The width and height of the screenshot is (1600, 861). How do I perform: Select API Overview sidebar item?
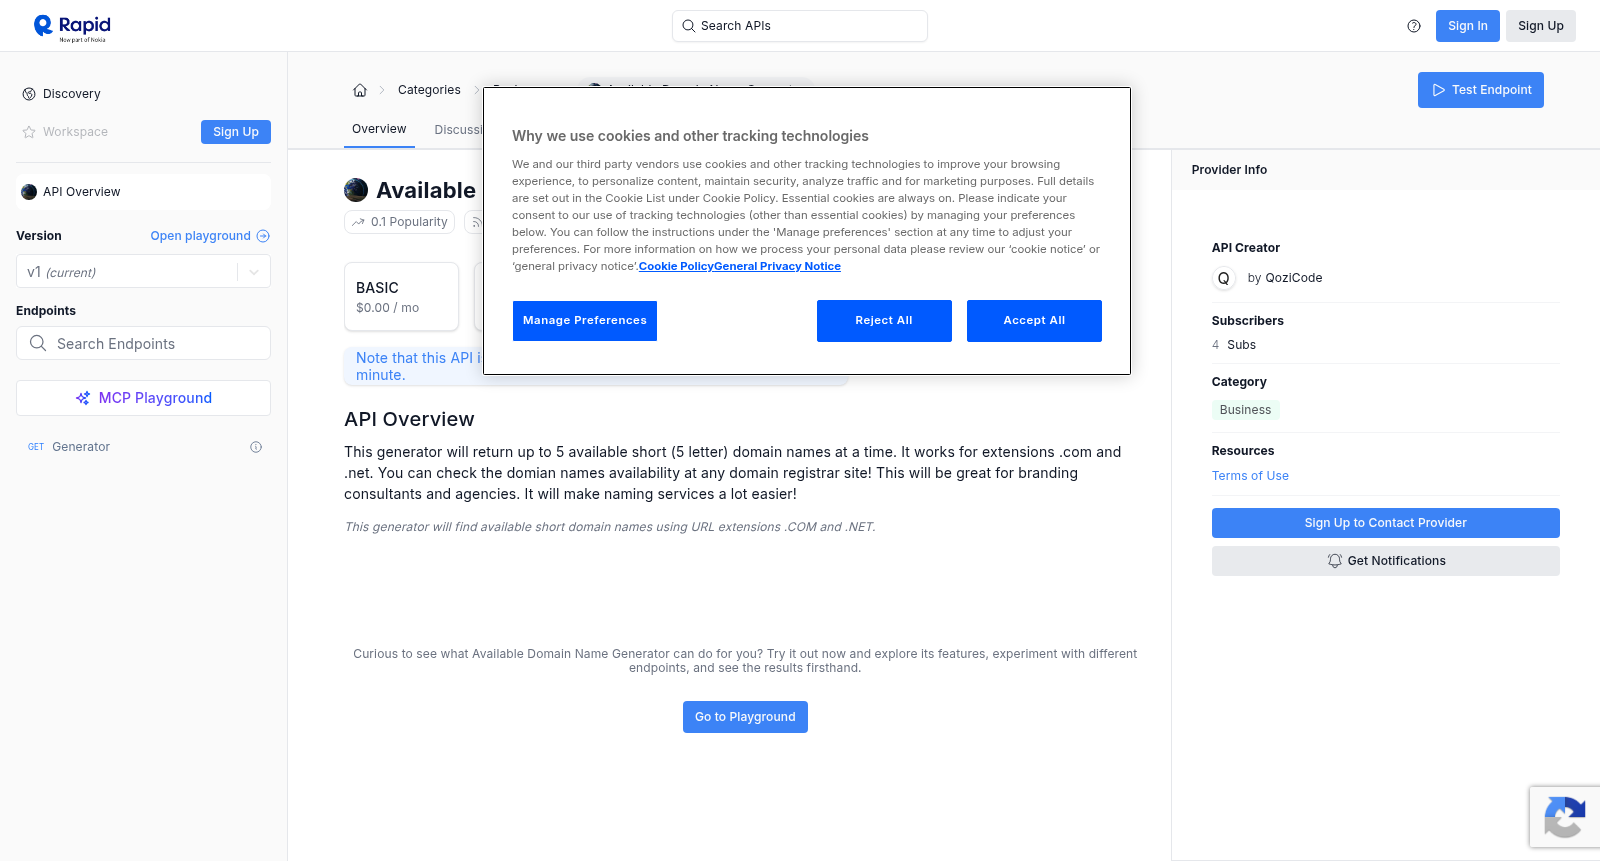click(x=143, y=192)
